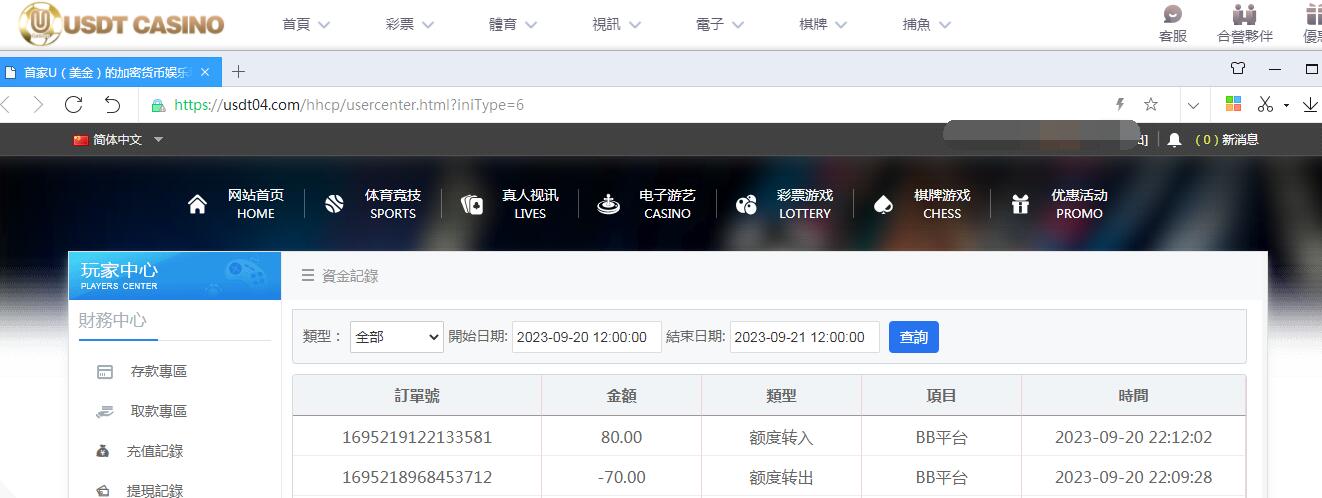Open 体育竞技 SPORTS section
This screenshot has width=1322, height=498.
393,204
